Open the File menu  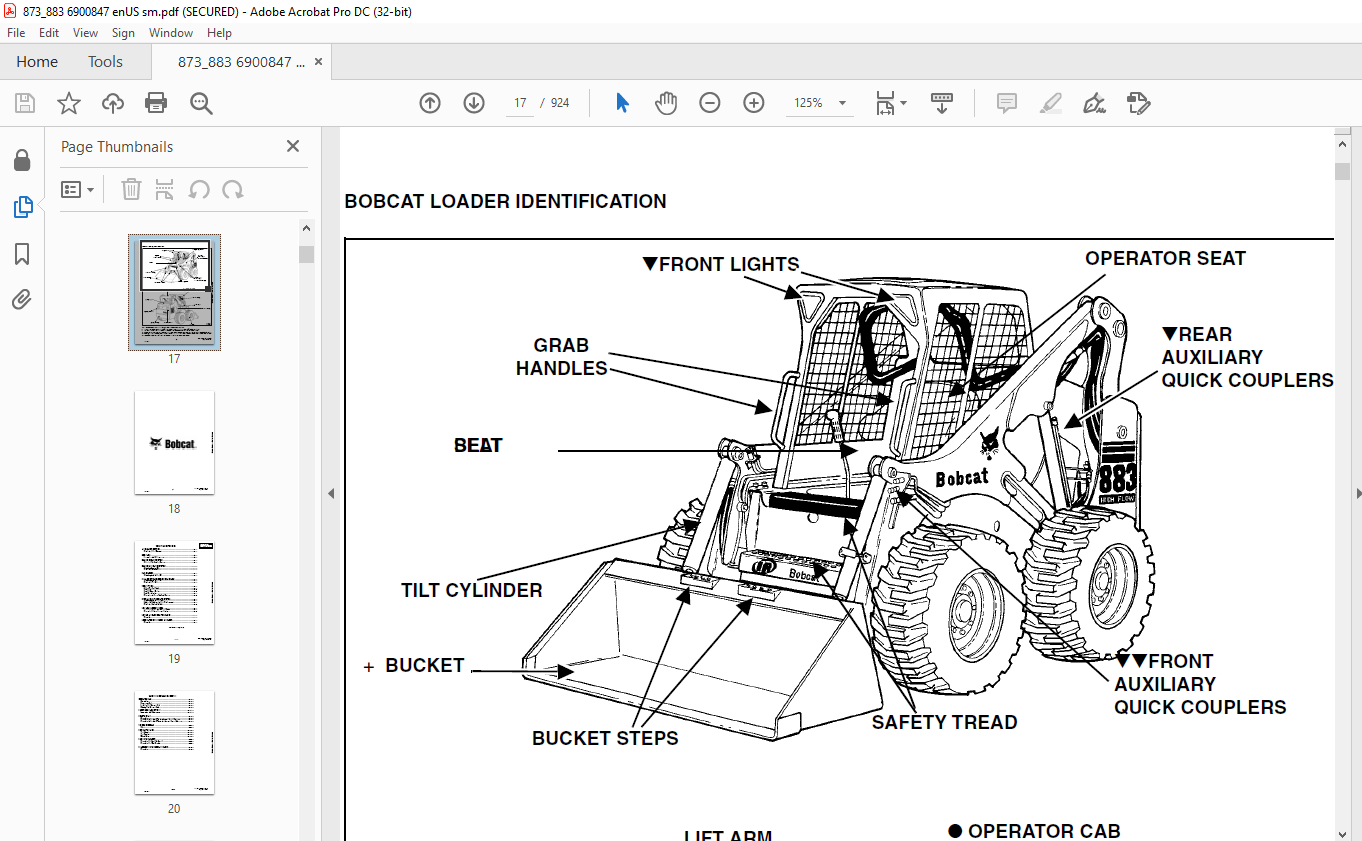[16, 33]
